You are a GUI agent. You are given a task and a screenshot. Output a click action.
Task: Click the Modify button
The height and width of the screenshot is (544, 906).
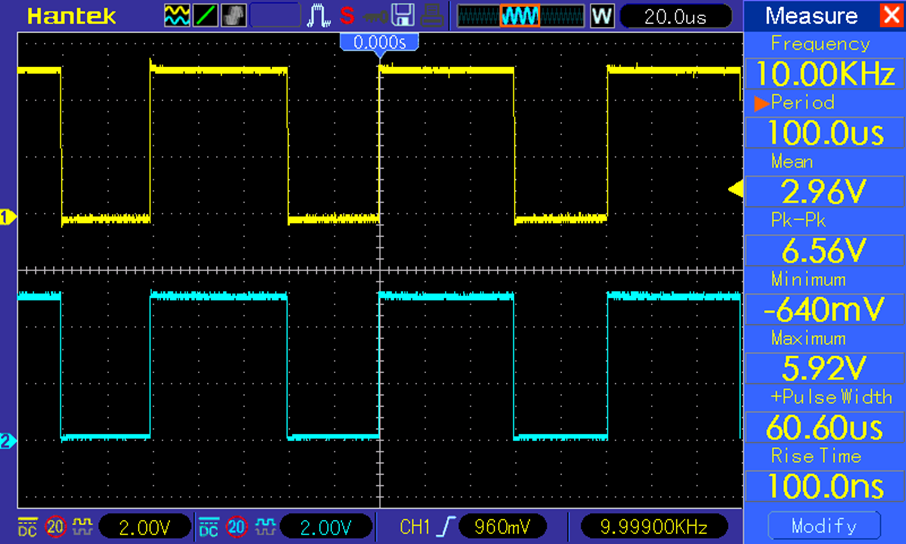point(824,526)
